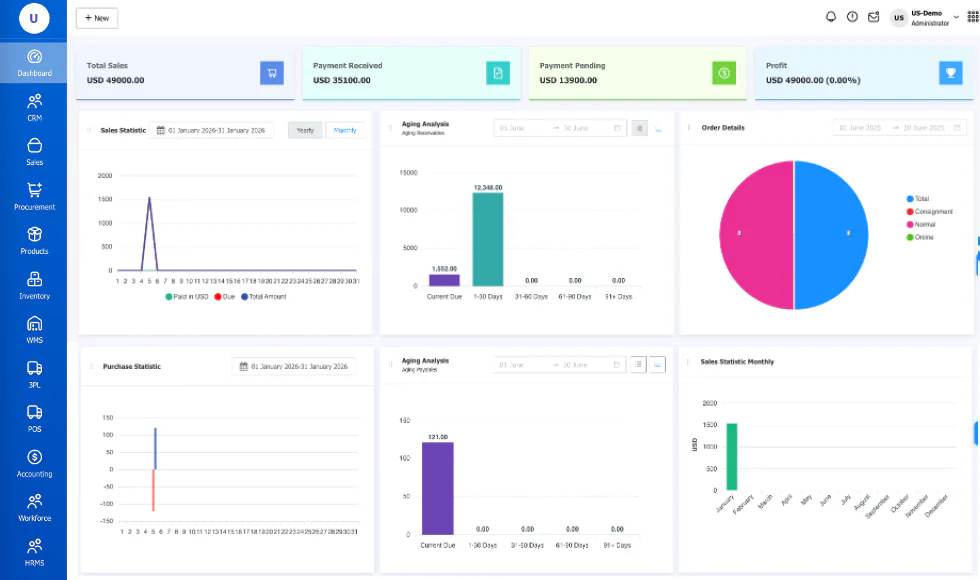This screenshot has width=980, height=580.
Task: Open the Accounting module
Action: 34,464
